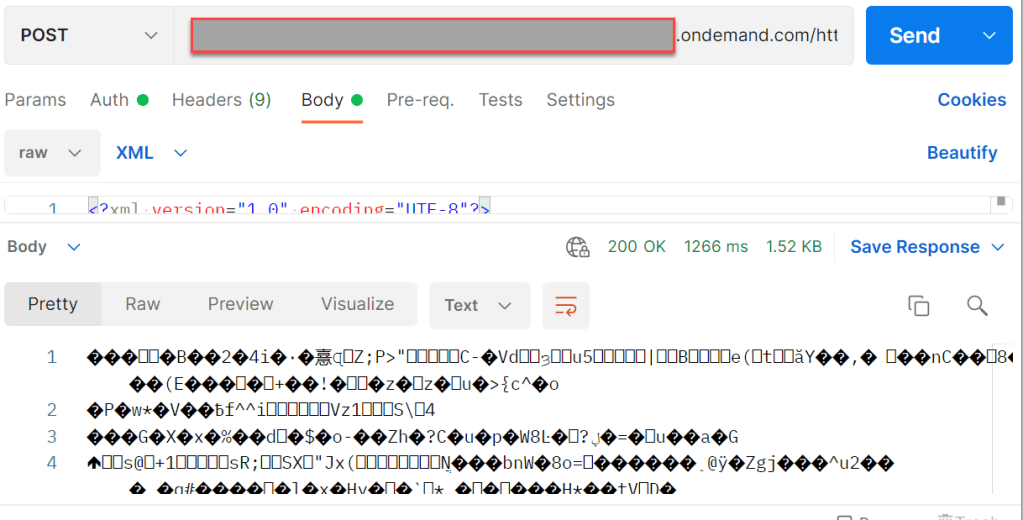Click the Send button
The height and width of the screenshot is (520, 1023).
coord(914,35)
